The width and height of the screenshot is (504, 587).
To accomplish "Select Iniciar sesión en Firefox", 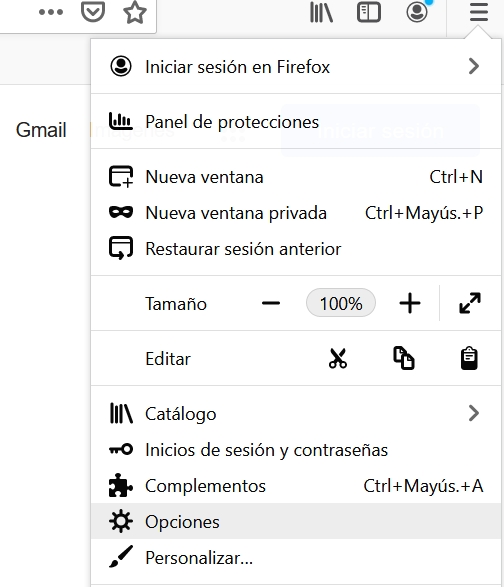I will tap(296, 67).
